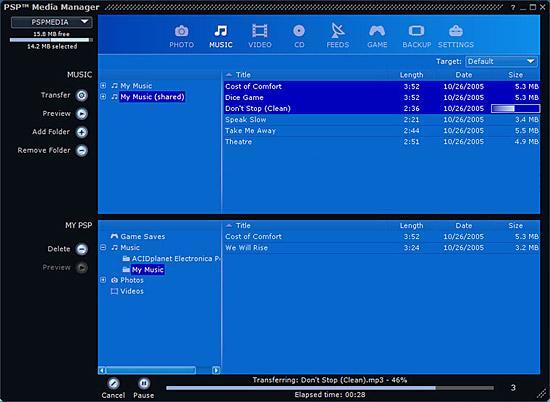550x402 pixels.
Task: Click the PSP tree horizontal scrollbar thumb
Action: pos(151,370)
